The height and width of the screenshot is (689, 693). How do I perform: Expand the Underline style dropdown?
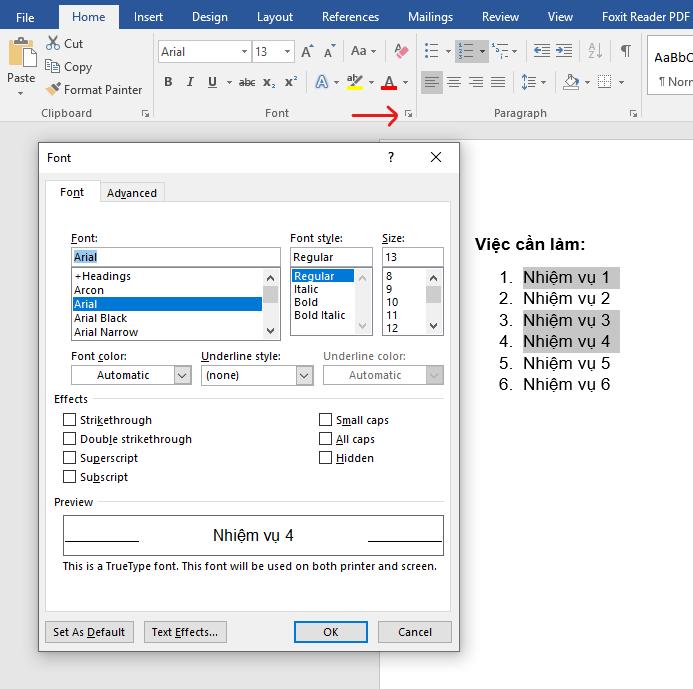[x=304, y=375]
